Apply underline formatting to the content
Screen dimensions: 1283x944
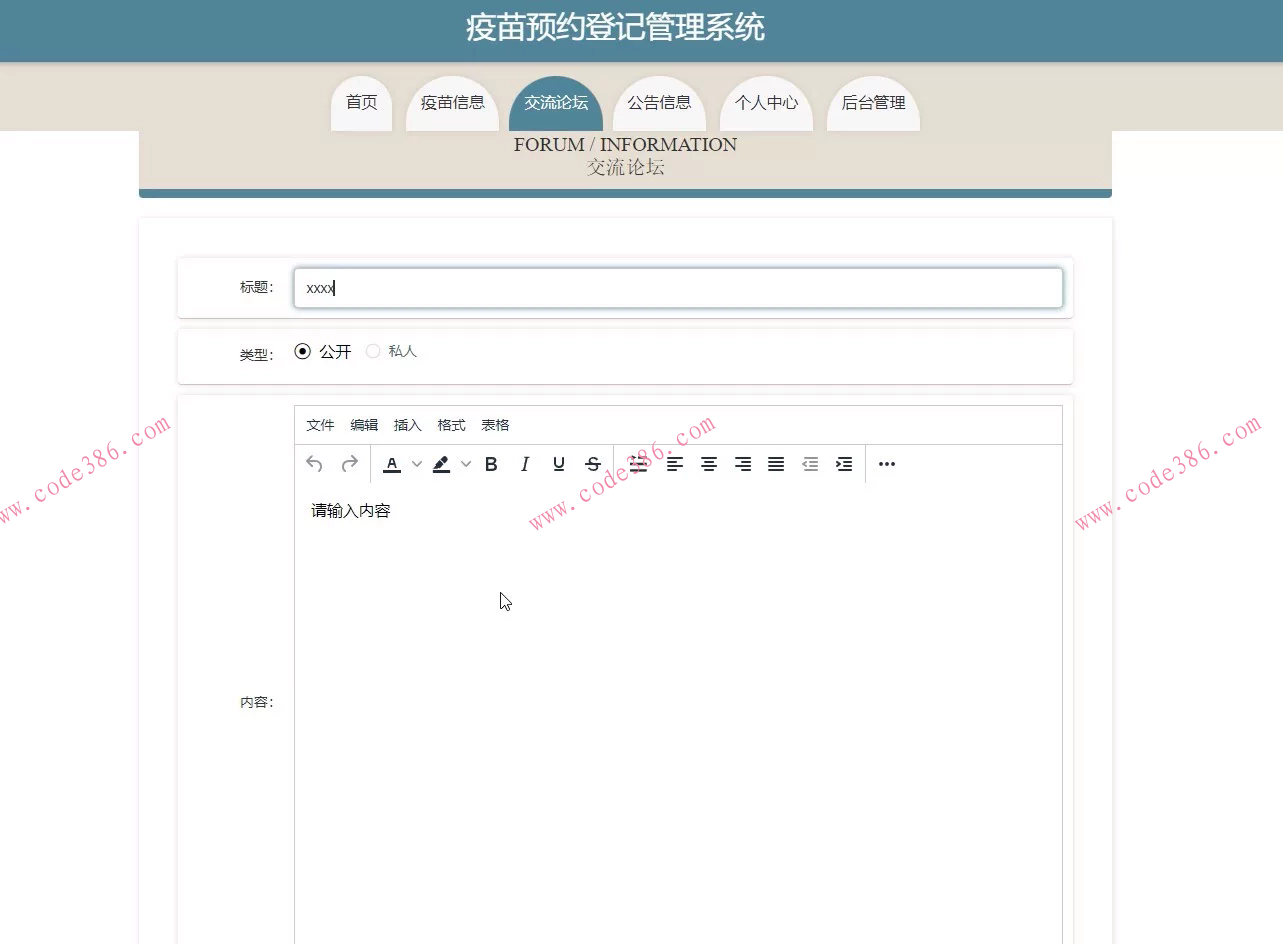coord(559,463)
